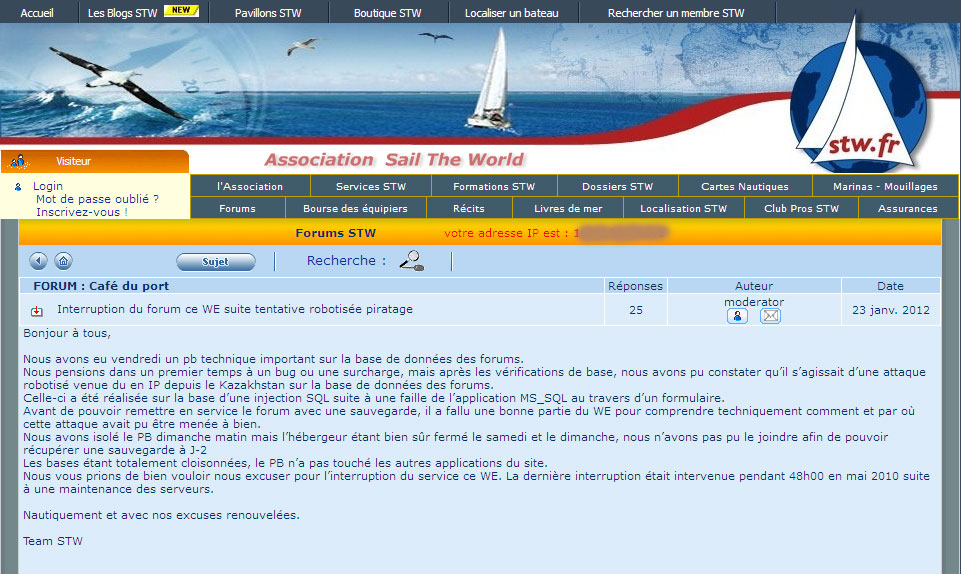Open the Login link

tap(47, 186)
